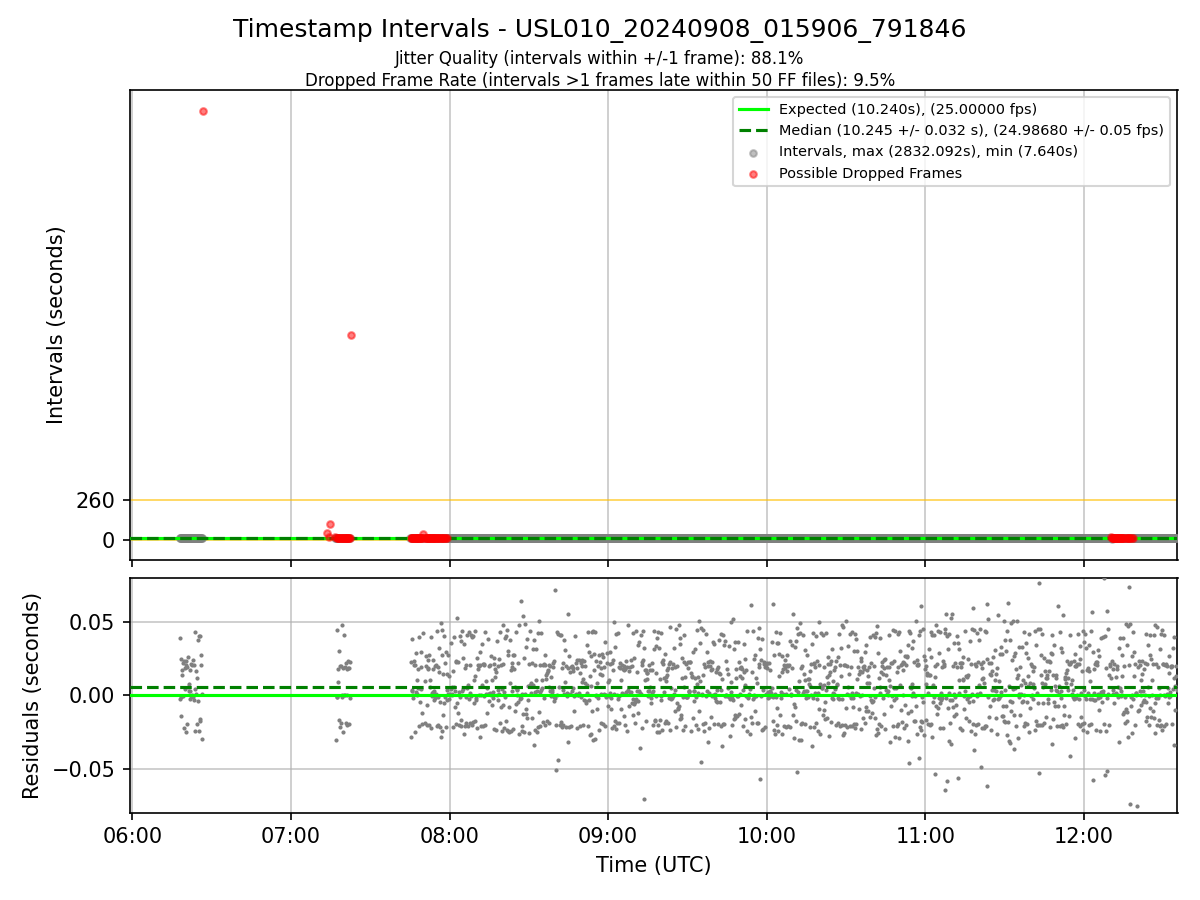Click the highest red outlier point near 06:30
Viewport: 1200px width, 900px height.
[x=203, y=111]
